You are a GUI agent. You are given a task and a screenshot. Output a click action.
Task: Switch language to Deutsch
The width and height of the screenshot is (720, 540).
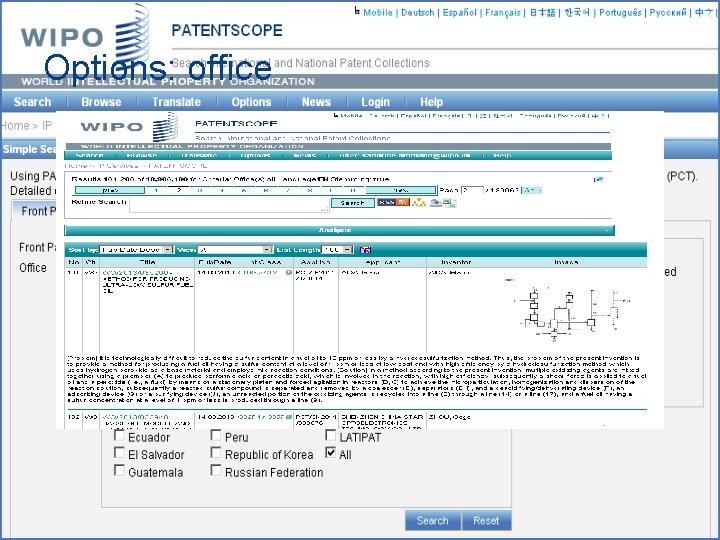(417, 12)
